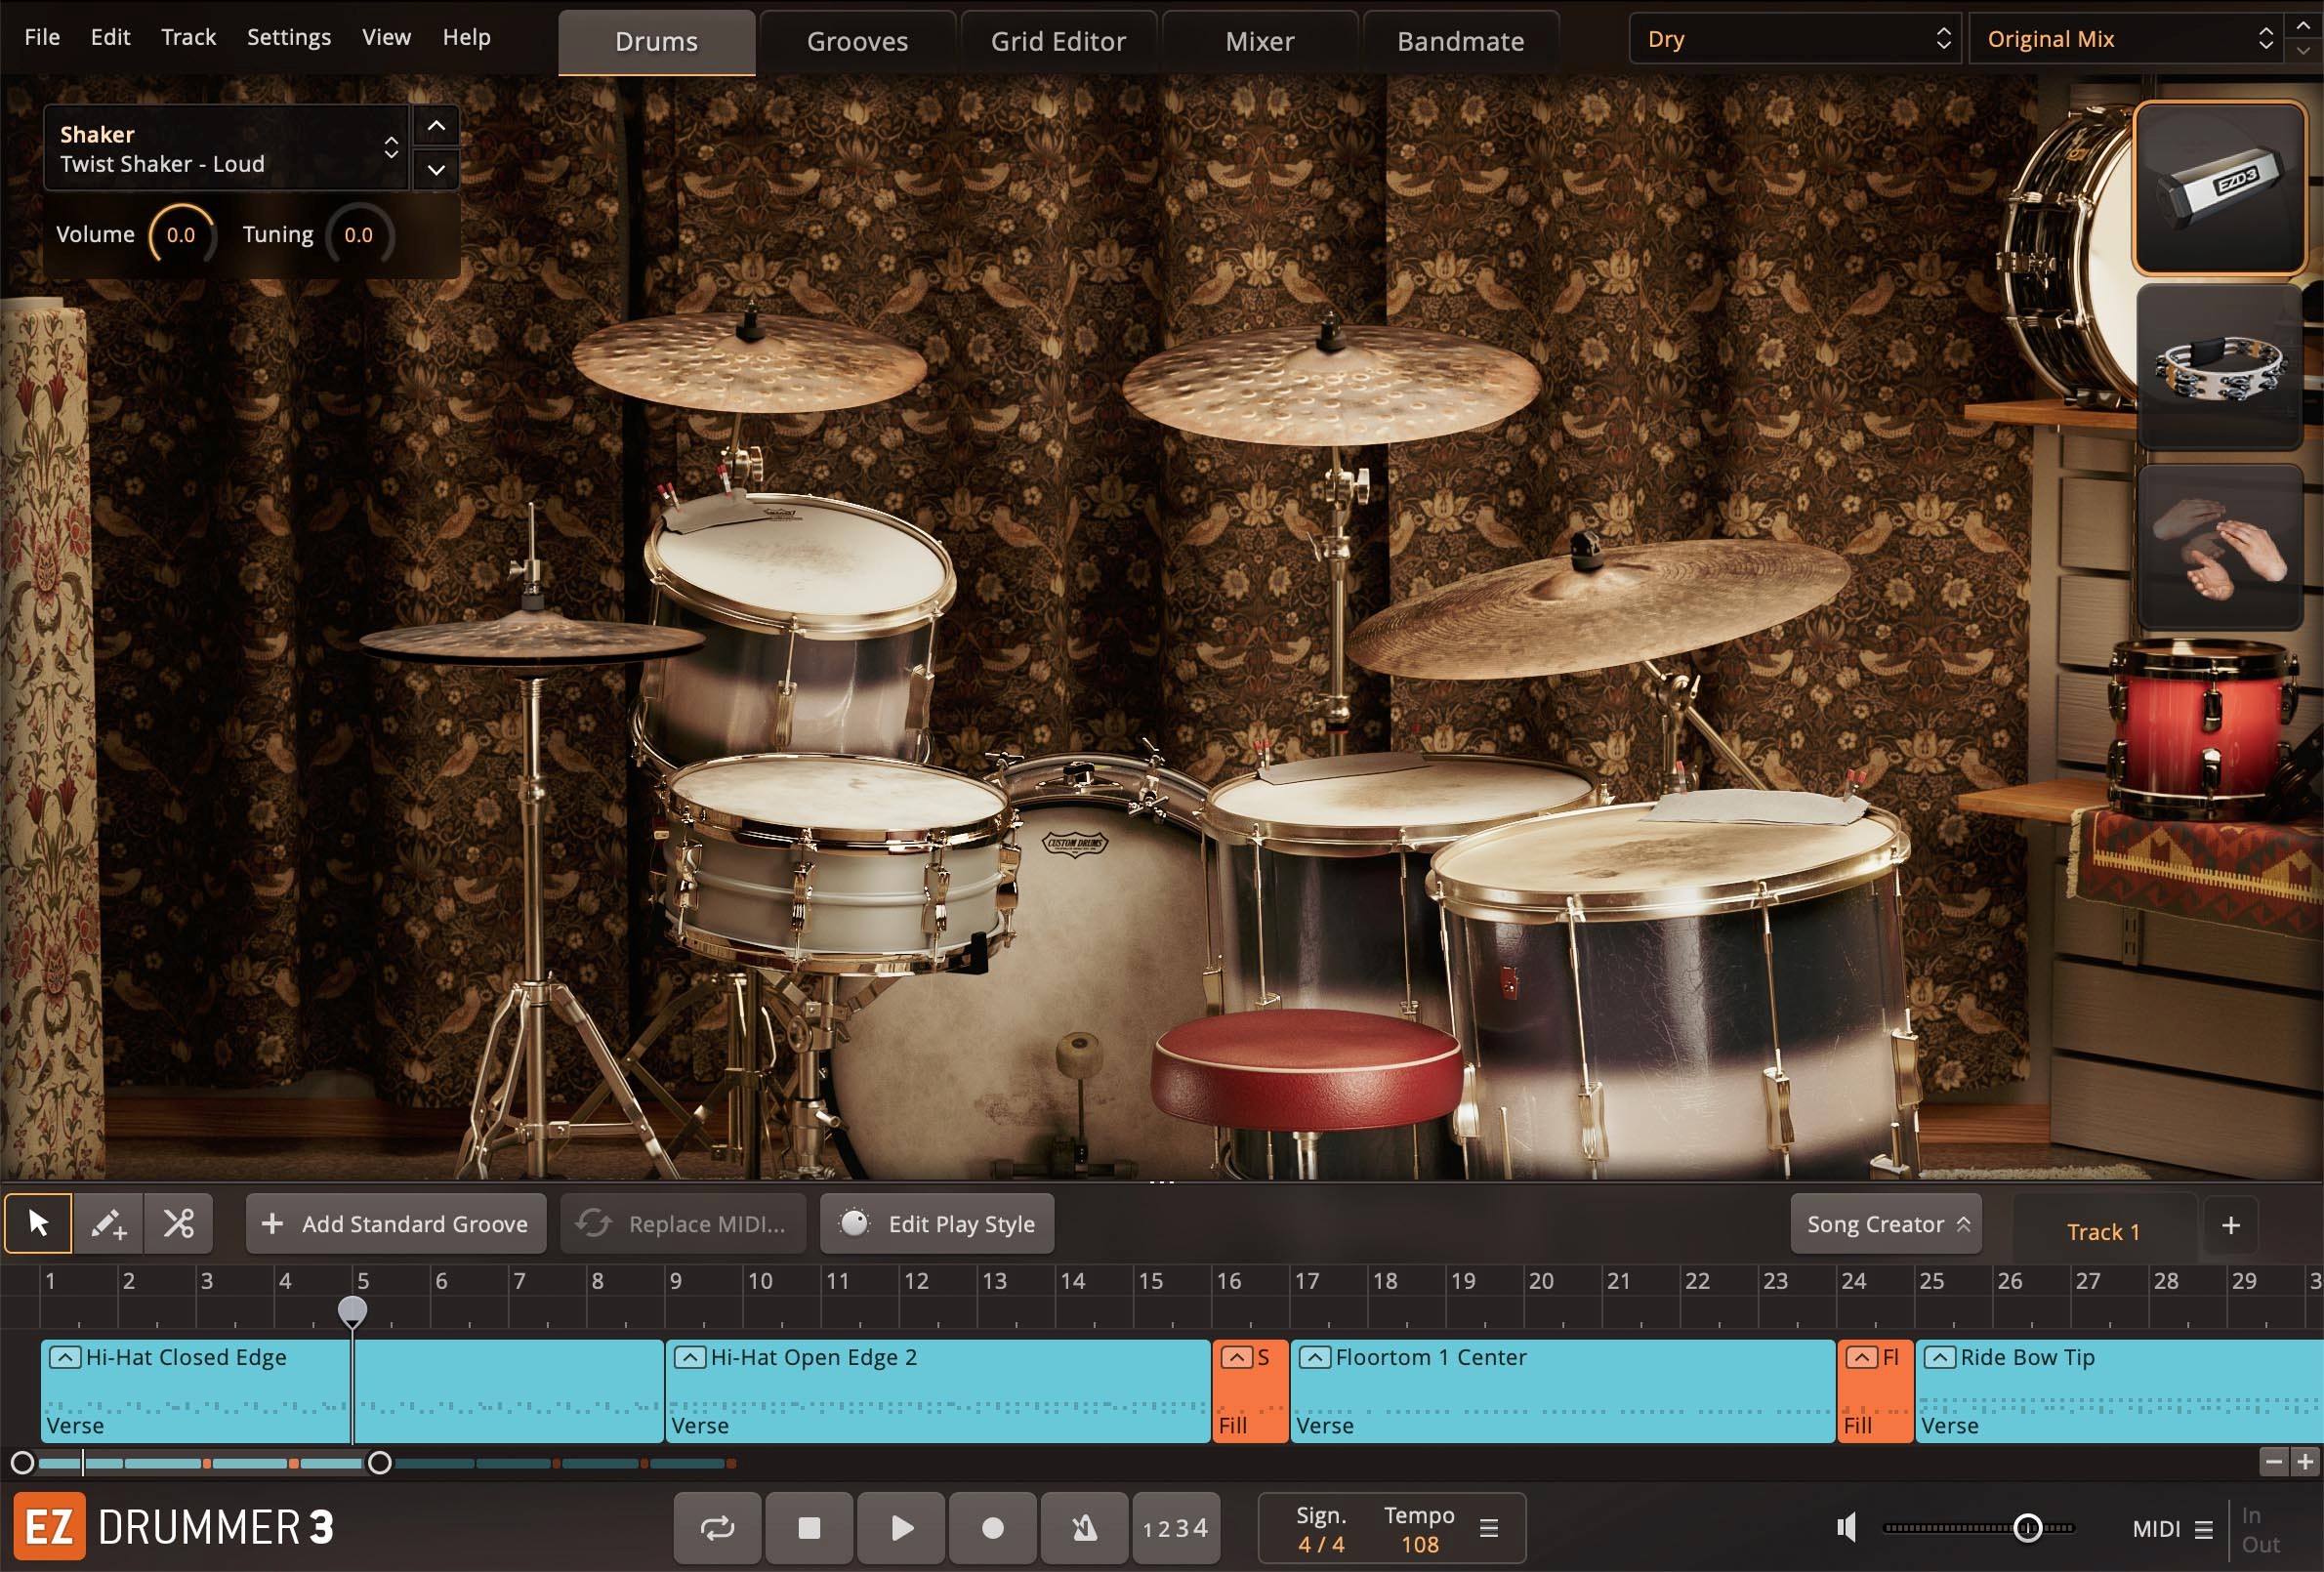The image size is (2324, 1572).
Task: Click the tap-tempo metronome icon
Action: click(1084, 1527)
